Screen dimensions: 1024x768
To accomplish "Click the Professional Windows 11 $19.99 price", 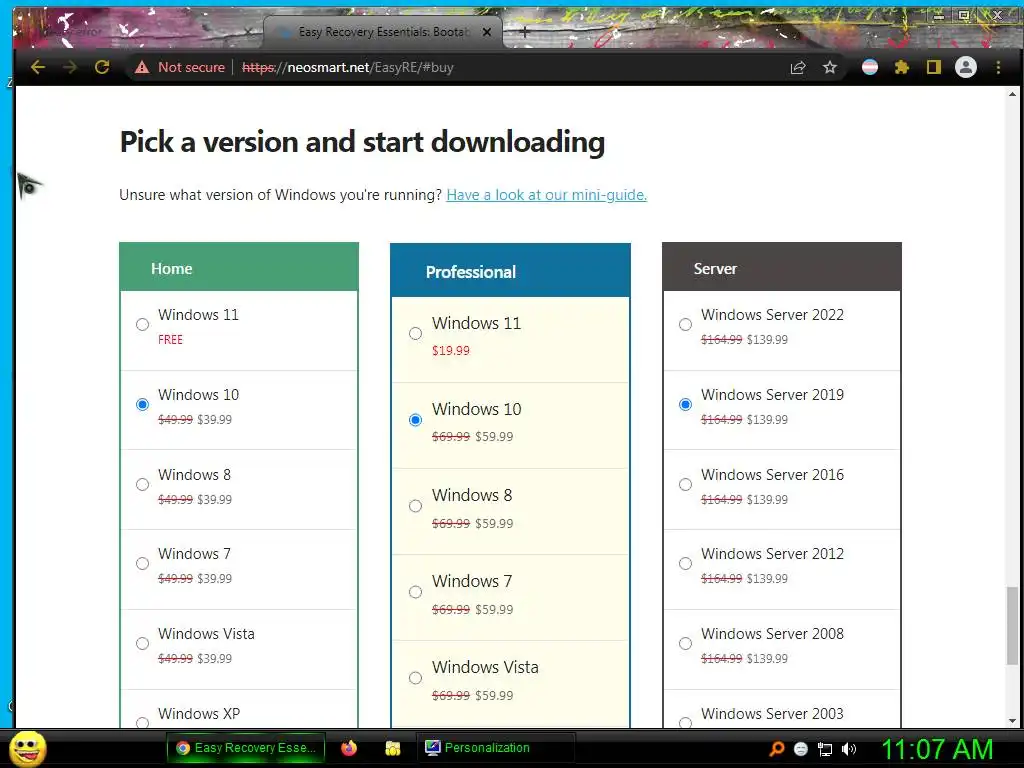I will (451, 351).
